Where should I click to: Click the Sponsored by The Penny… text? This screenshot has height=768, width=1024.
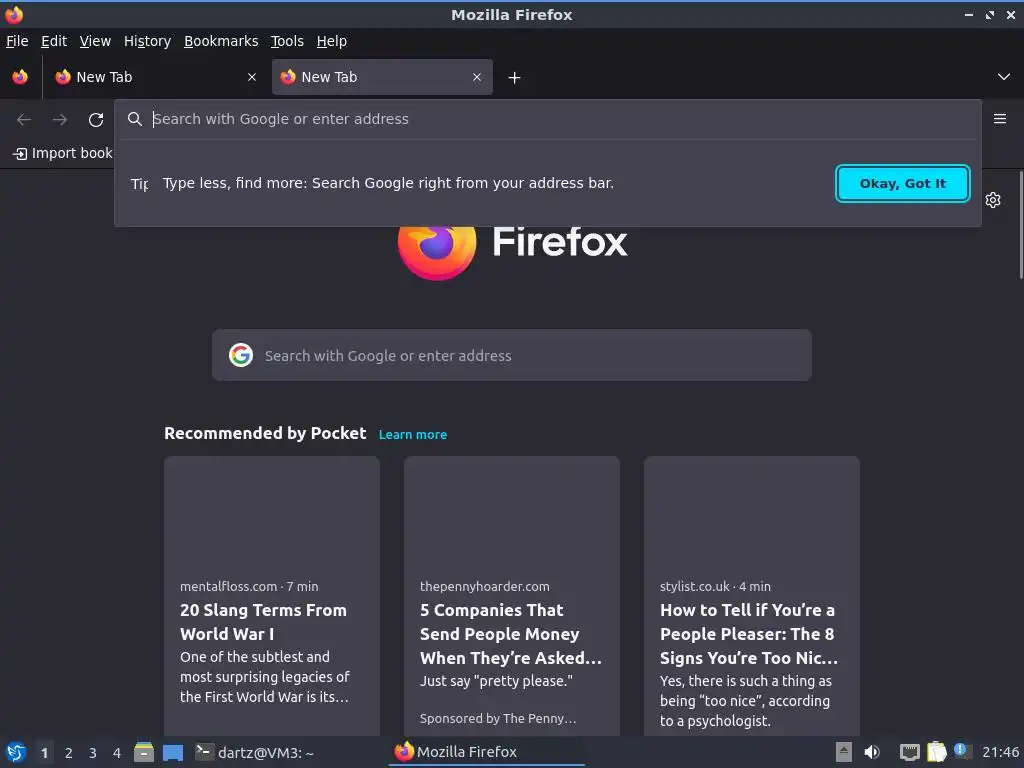pos(498,718)
